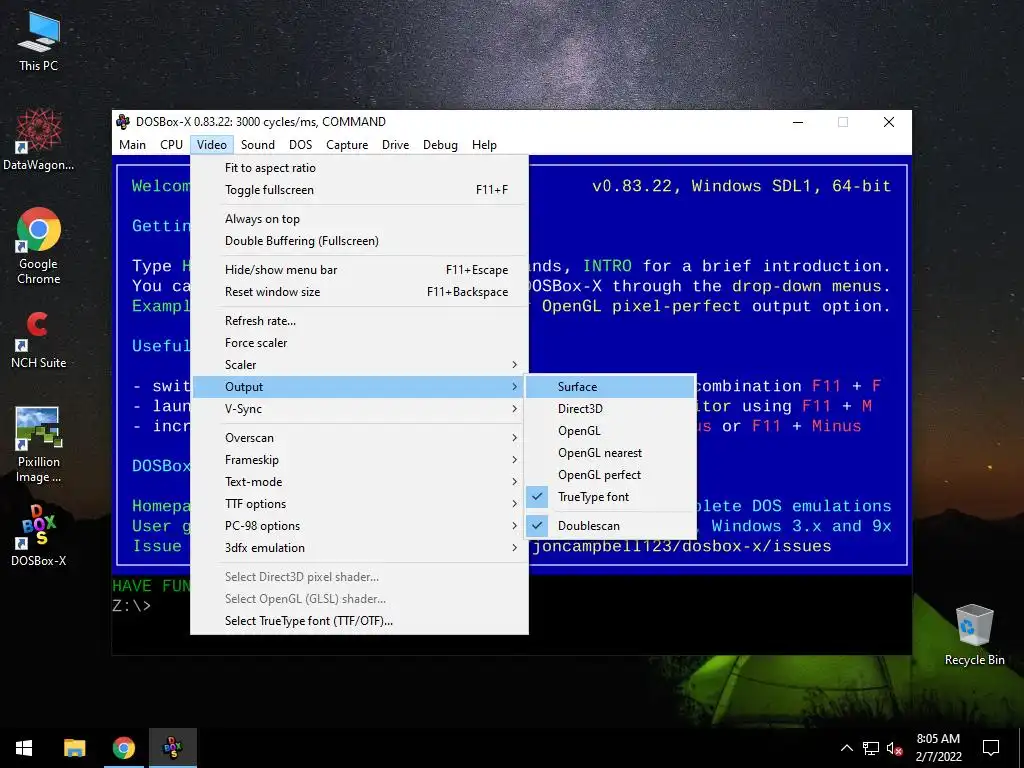Expand the V-Sync submenu
The image size is (1024, 768).
point(359,409)
